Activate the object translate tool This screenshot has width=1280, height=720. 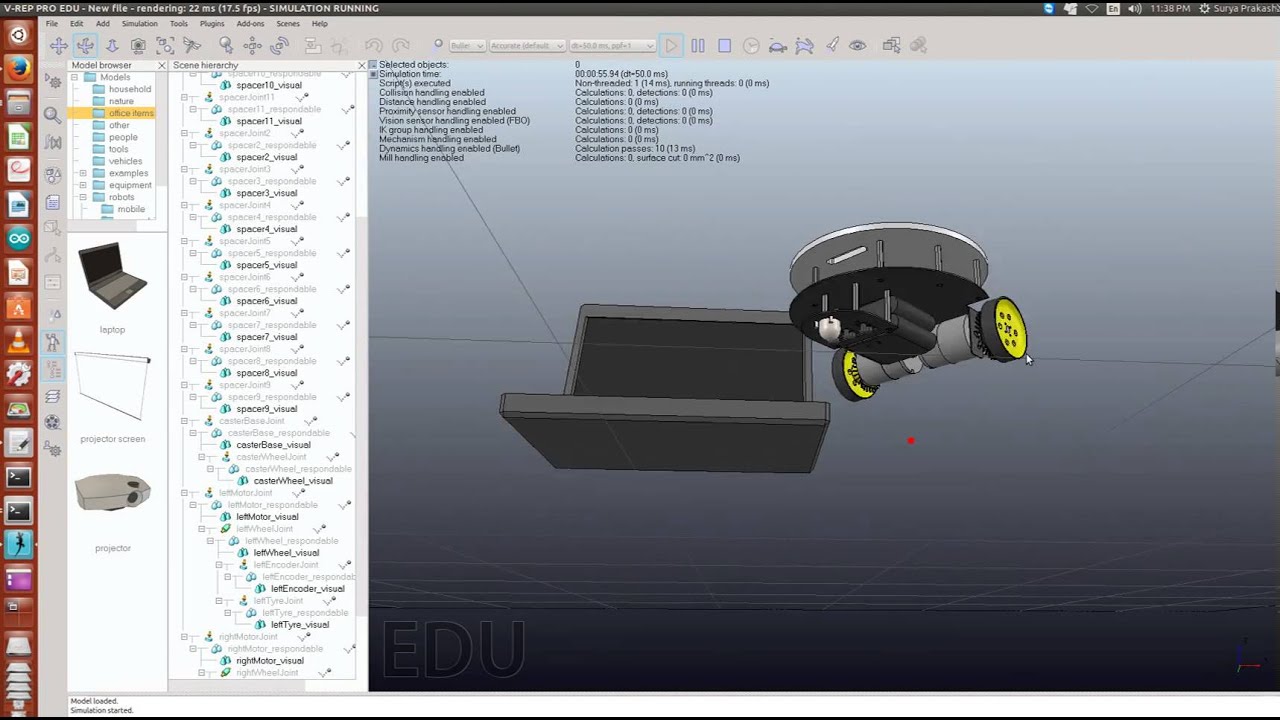pyautogui.click(x=253, y=45)
